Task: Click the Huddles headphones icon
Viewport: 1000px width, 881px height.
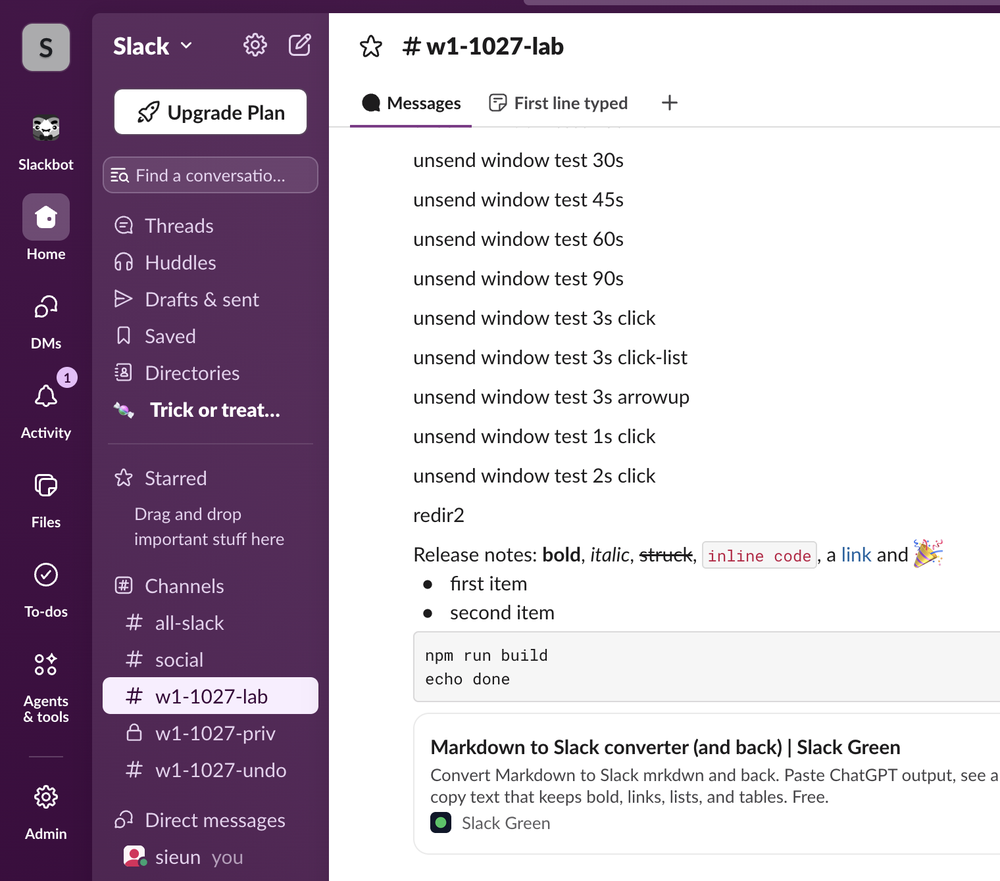Action: click(124, 262)
